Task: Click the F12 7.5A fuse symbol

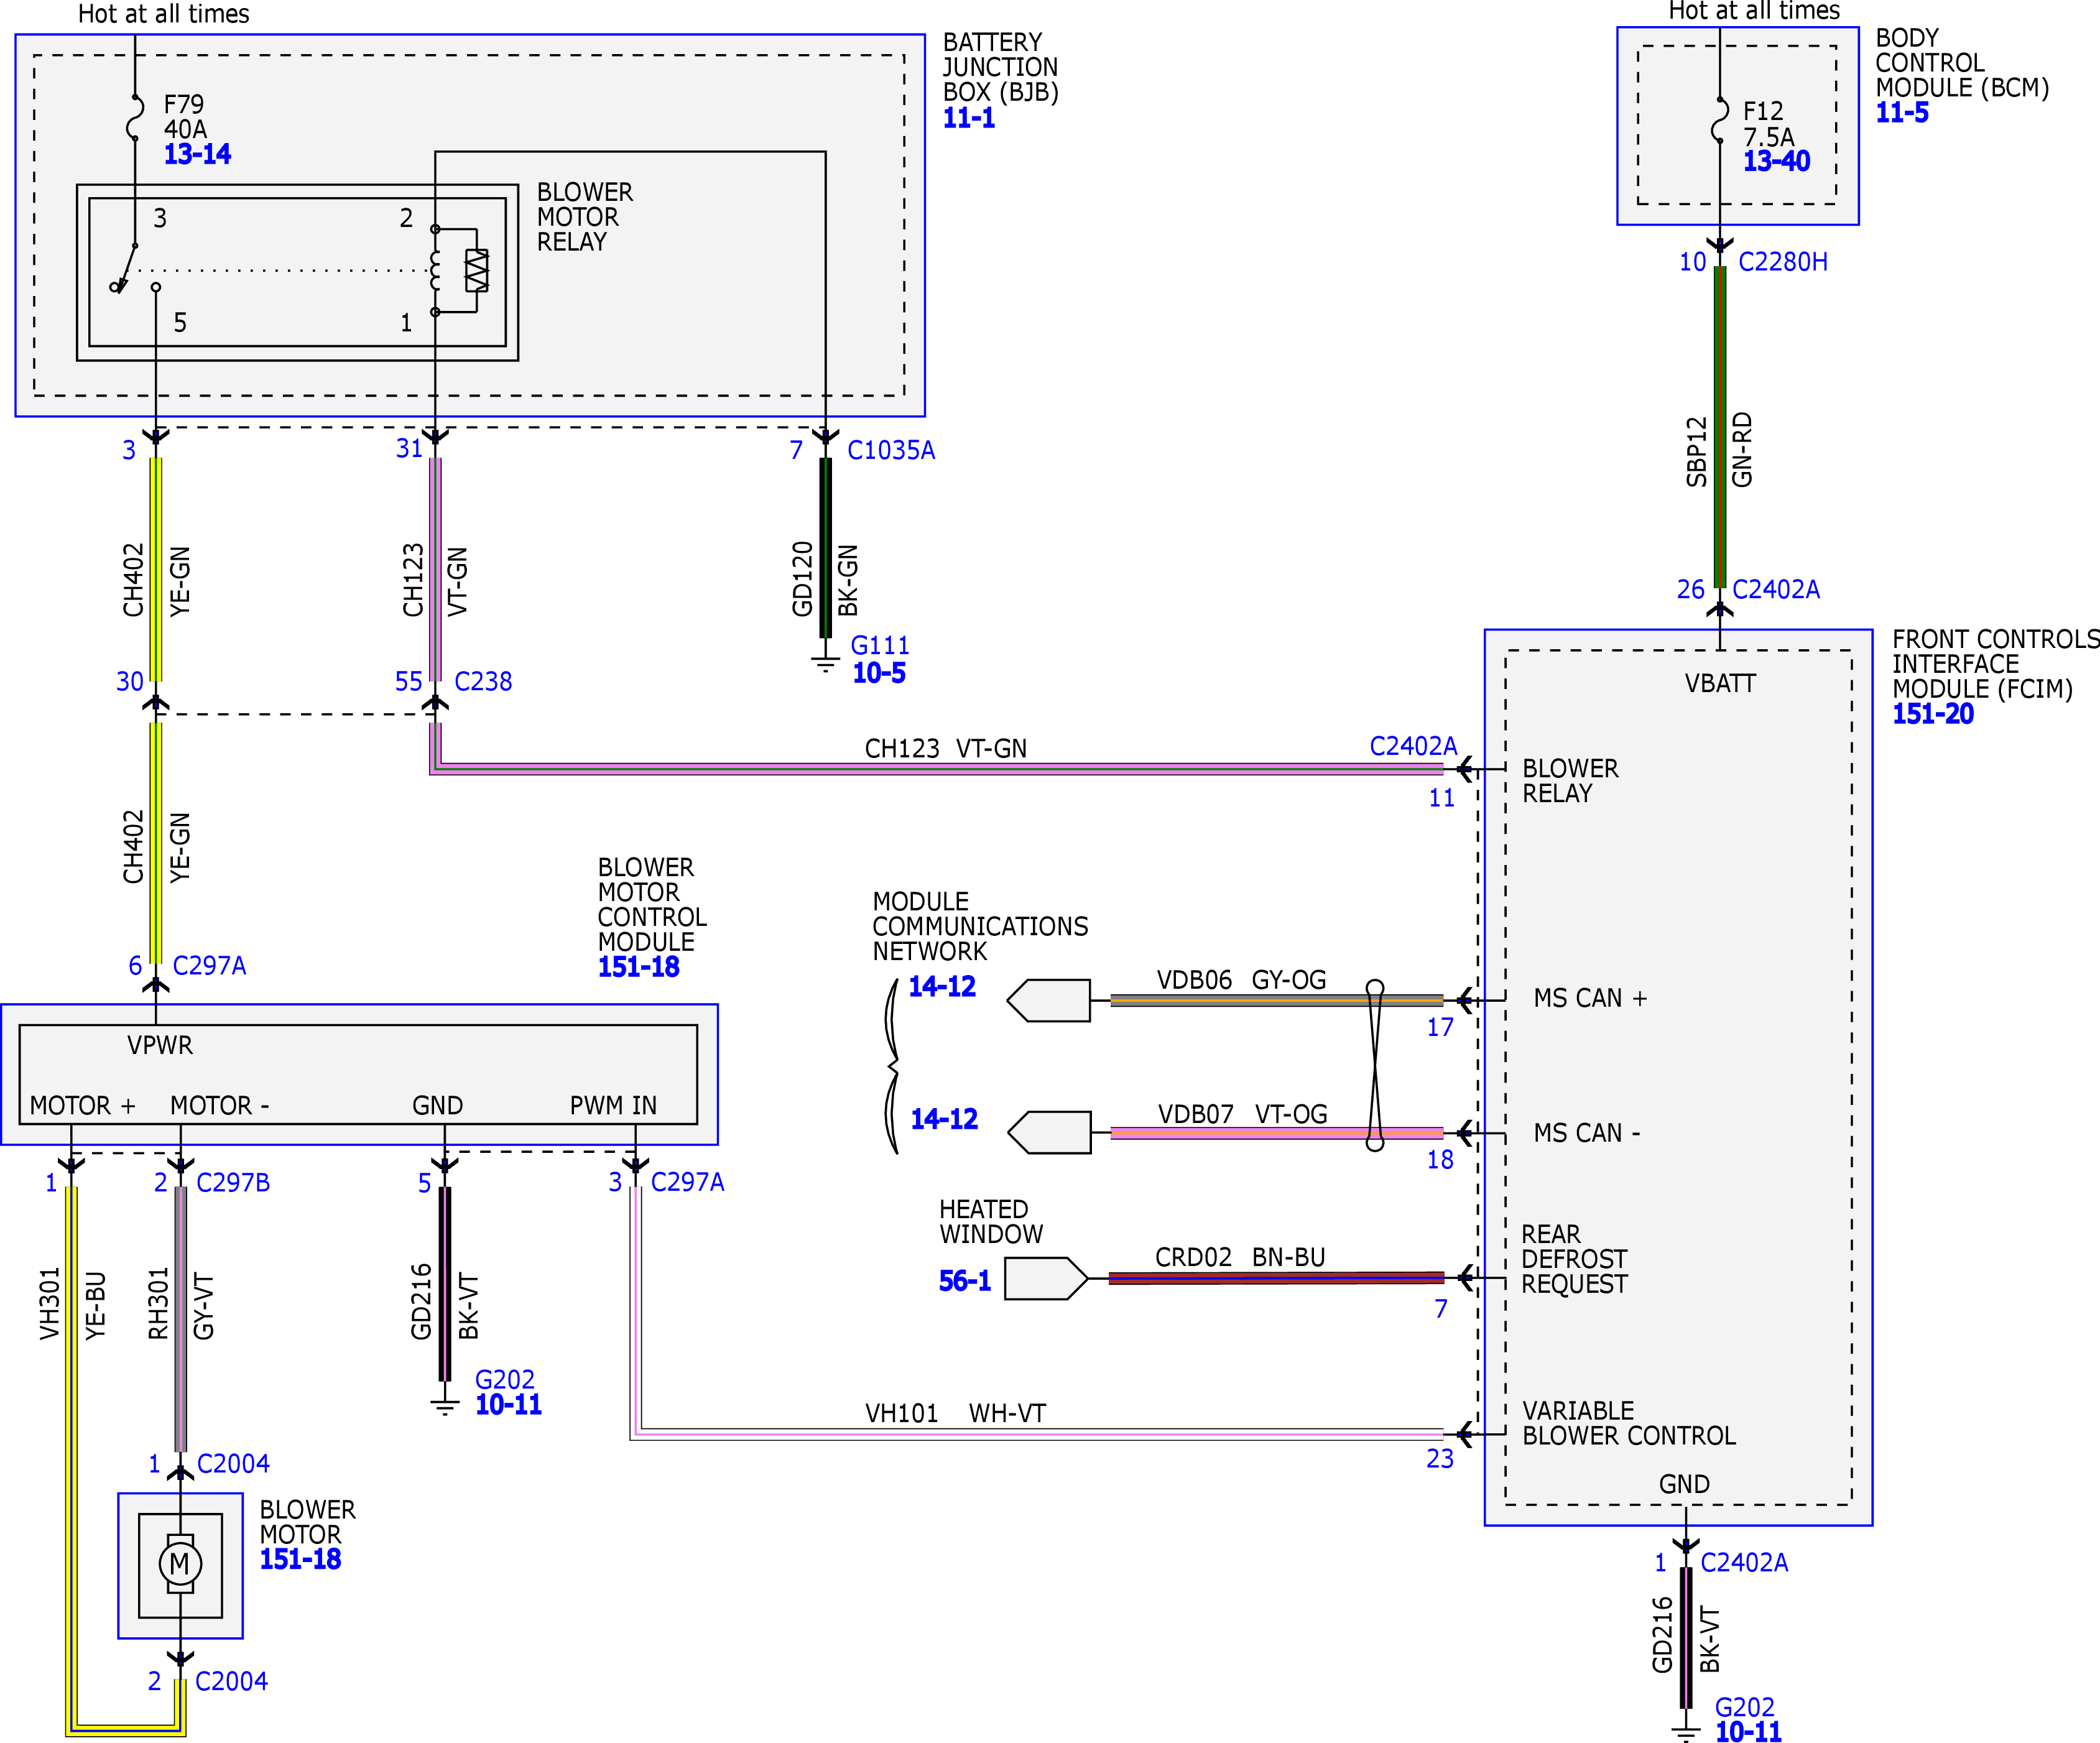Action: point(1719,120)
